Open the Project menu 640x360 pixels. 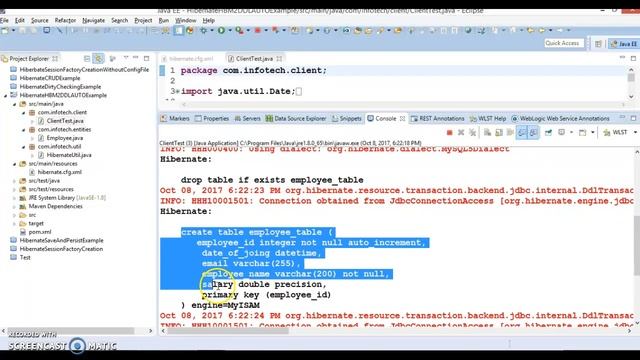click(143, 20)
